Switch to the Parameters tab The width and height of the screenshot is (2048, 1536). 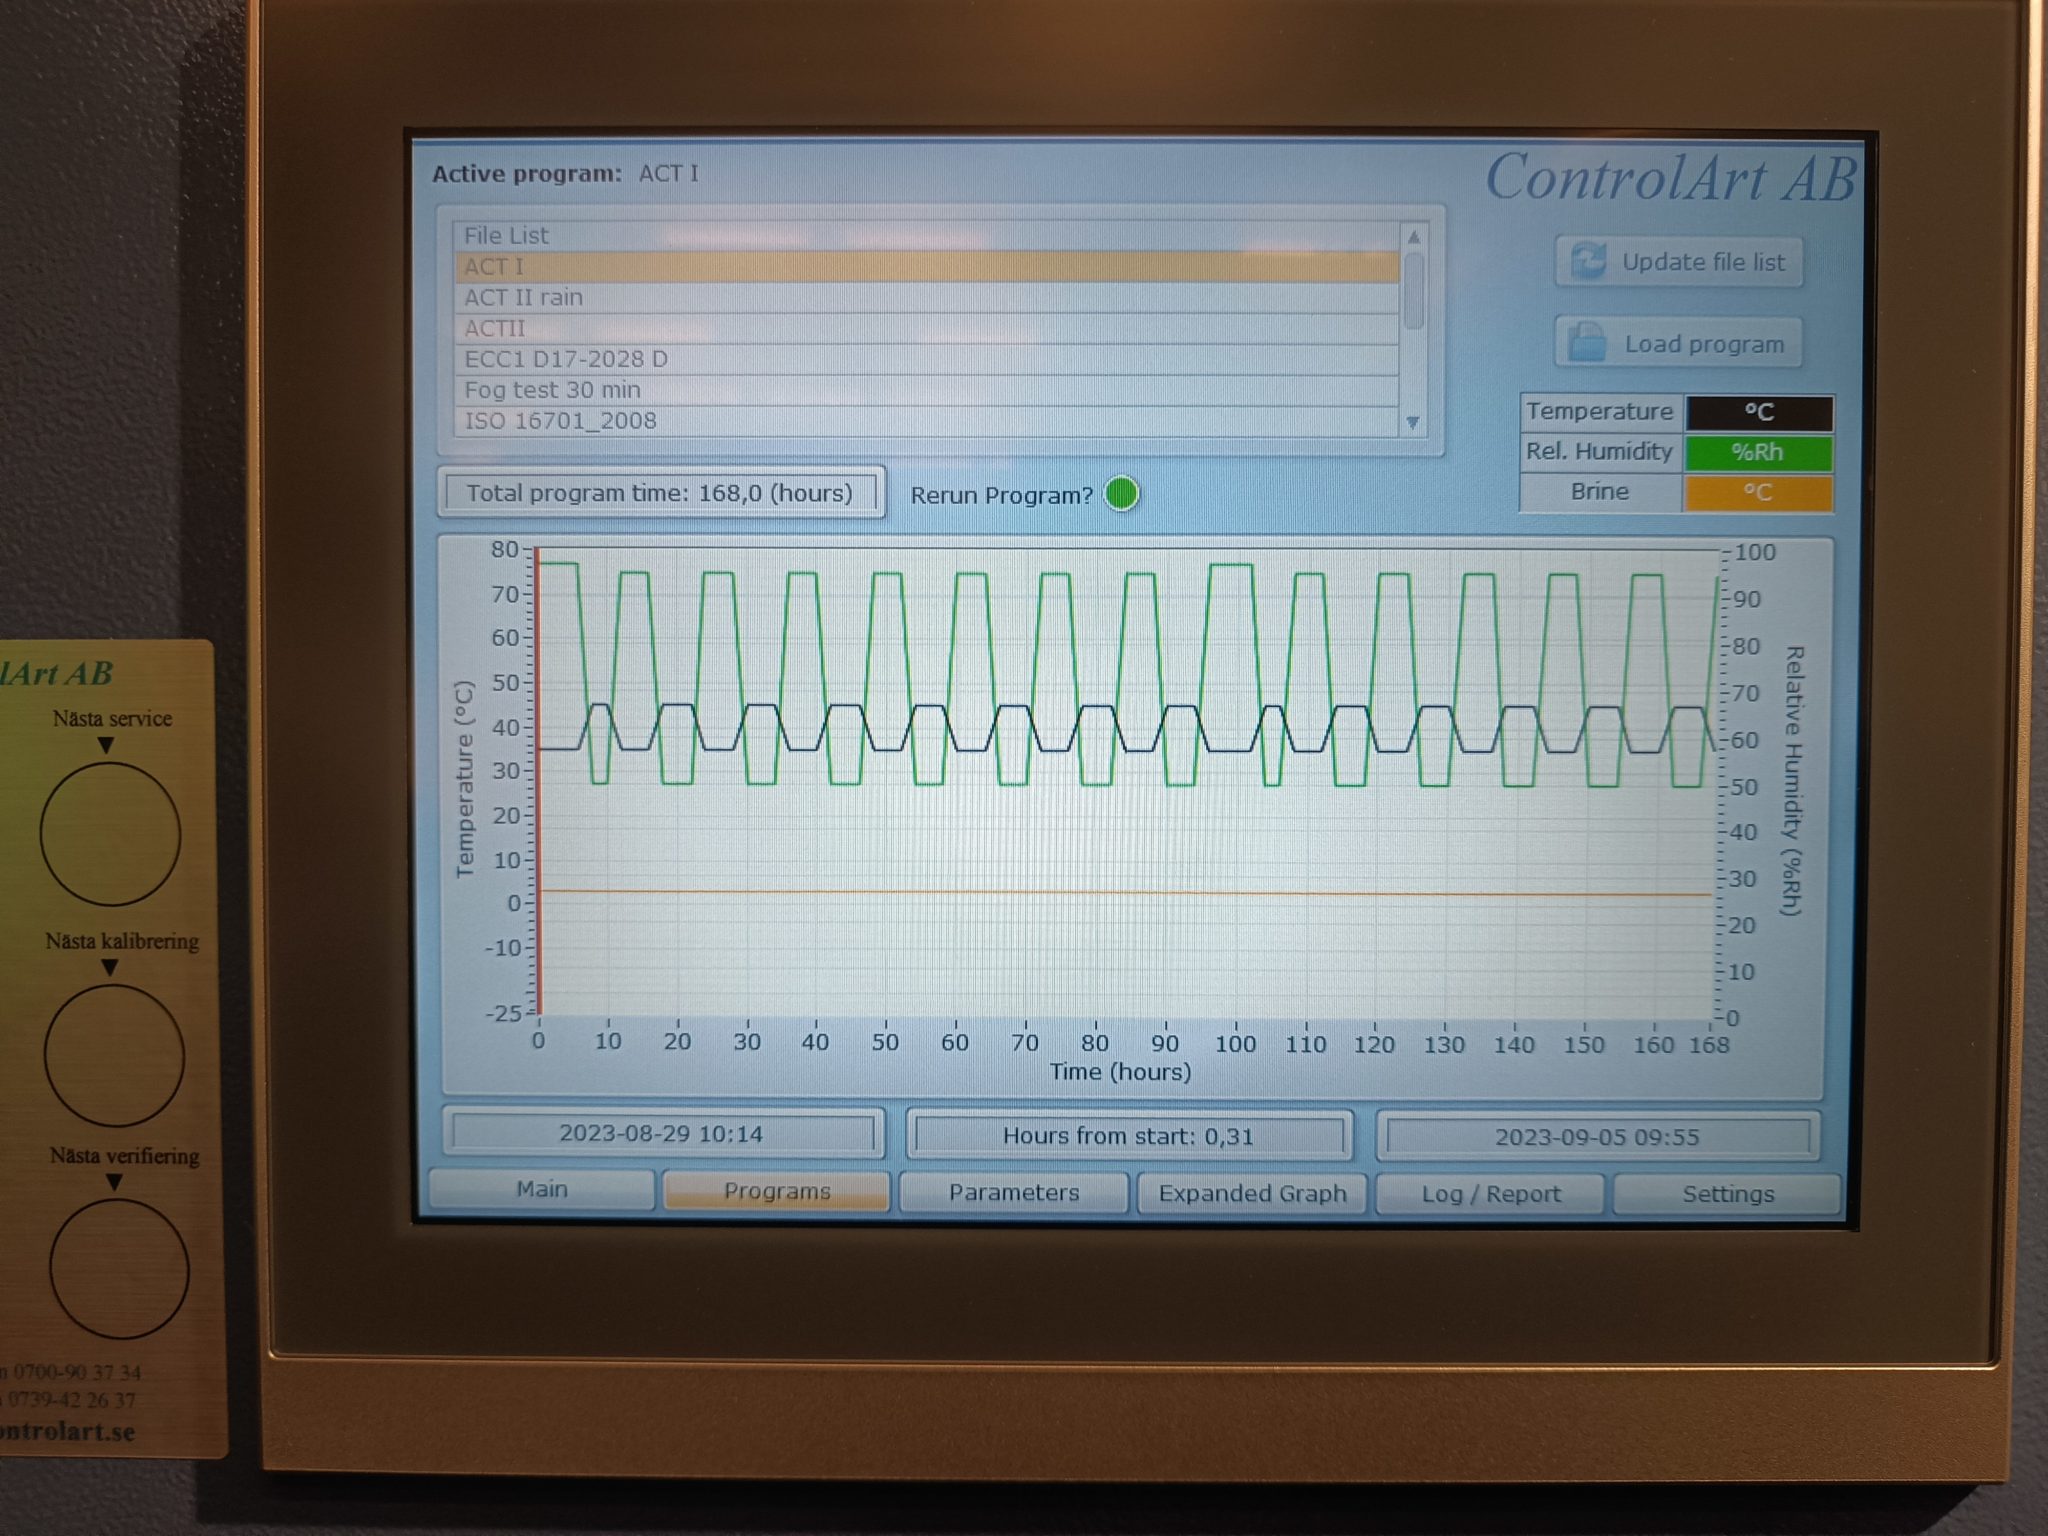(x=1014, y=1192)
